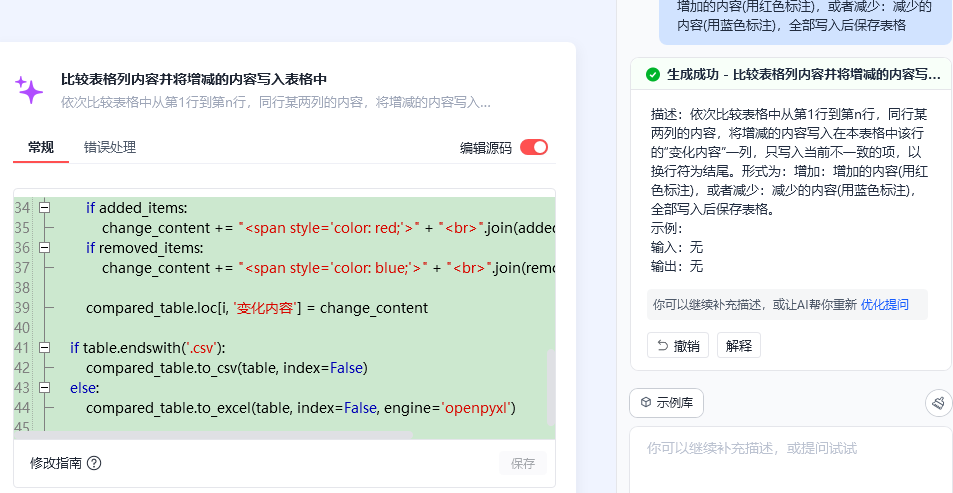Click the 解释 button
953x493 pixels.
click(x=738, y=345)
